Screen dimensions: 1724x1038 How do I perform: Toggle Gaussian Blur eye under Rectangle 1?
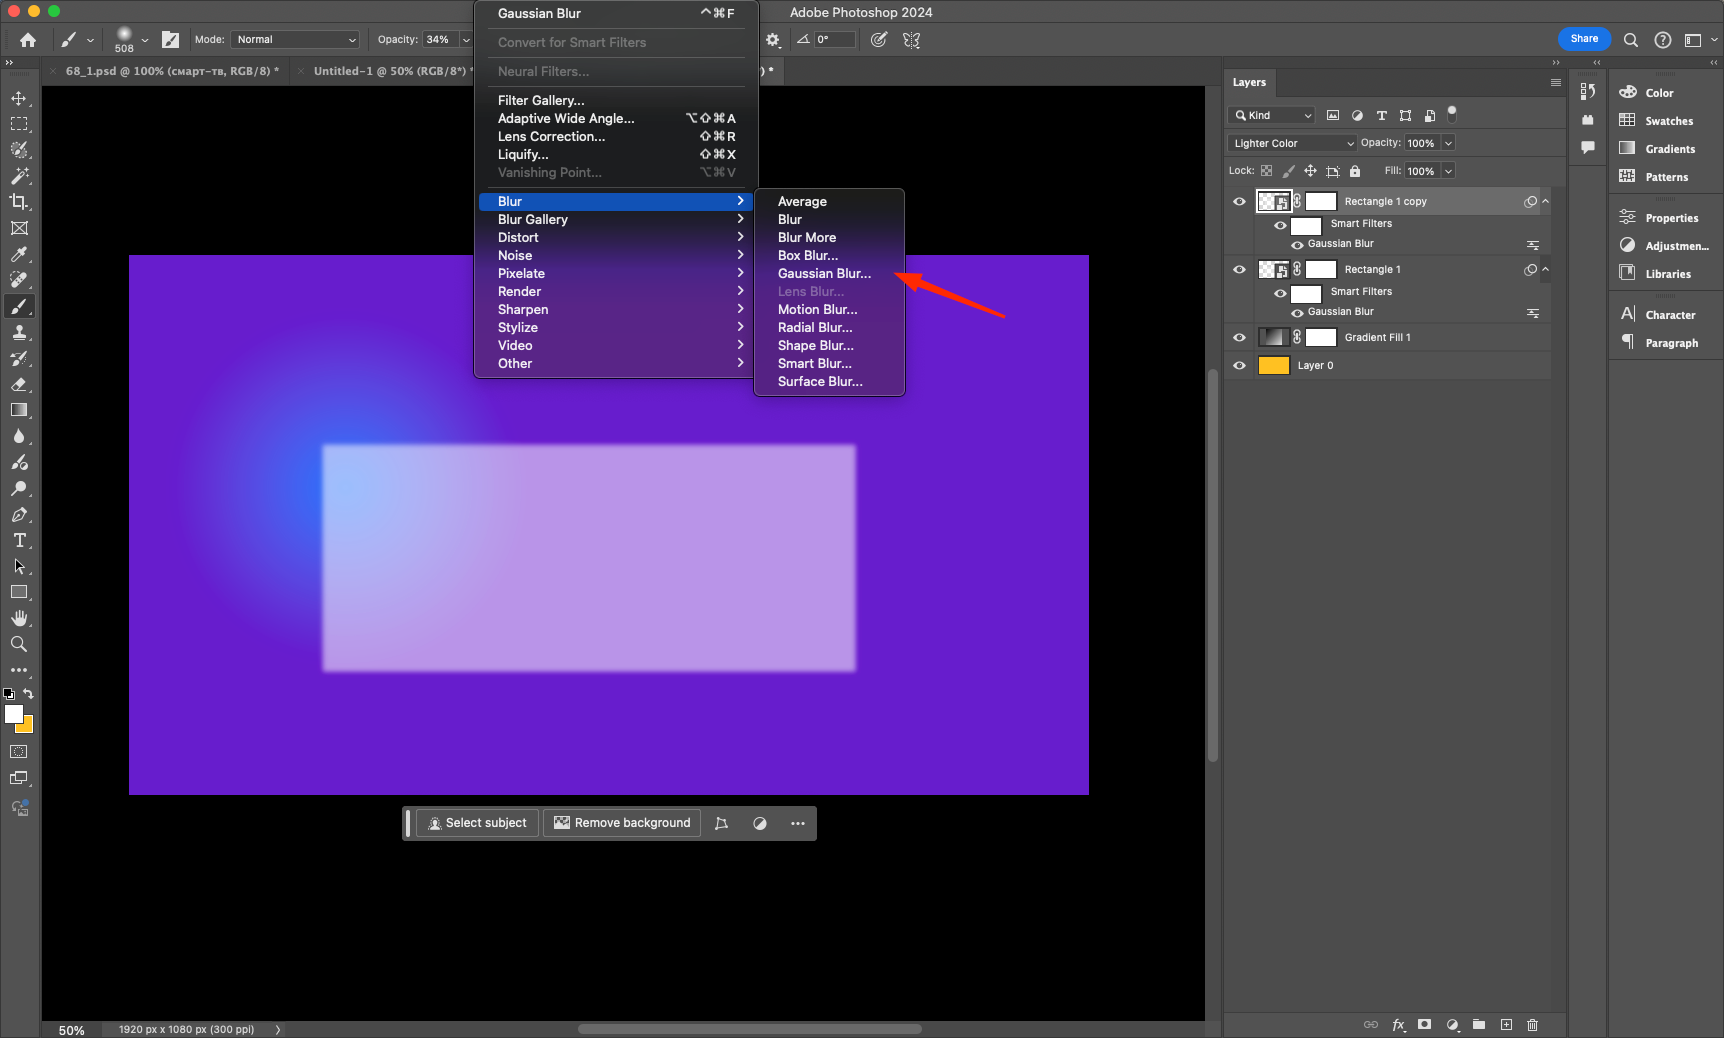coord(1297,313)
